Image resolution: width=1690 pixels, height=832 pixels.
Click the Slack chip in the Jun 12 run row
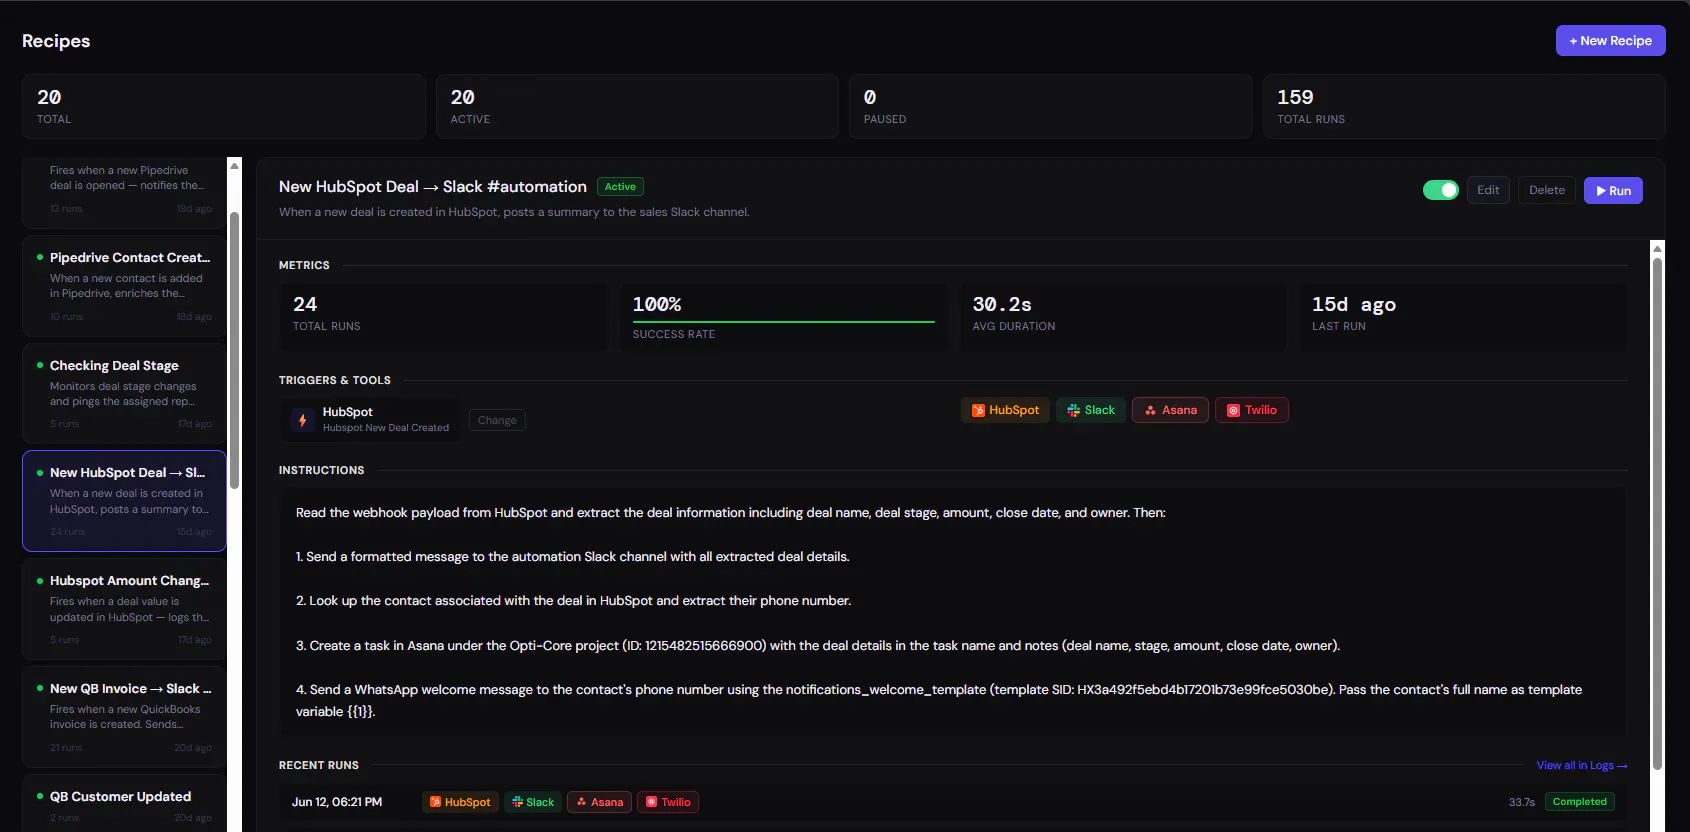tap(533, 802)
